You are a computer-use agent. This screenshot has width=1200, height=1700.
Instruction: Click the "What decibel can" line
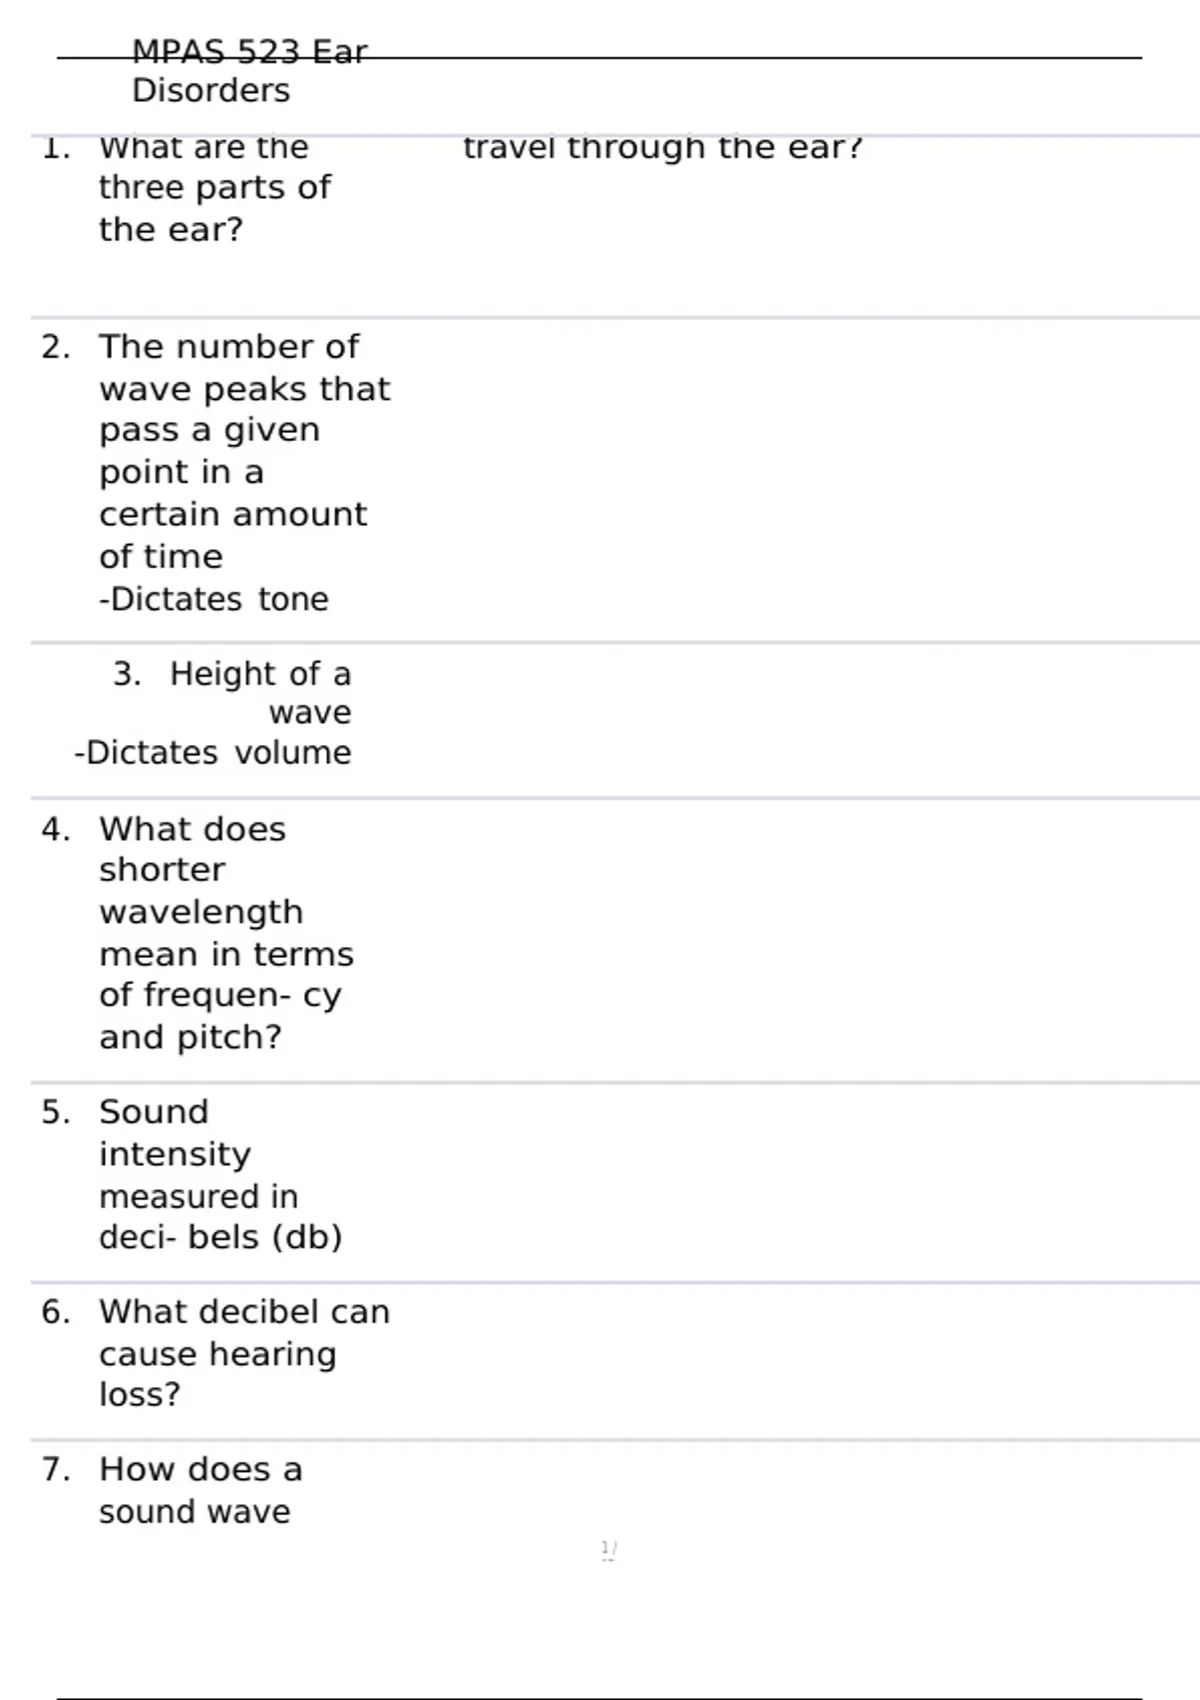coord(244,1312)
